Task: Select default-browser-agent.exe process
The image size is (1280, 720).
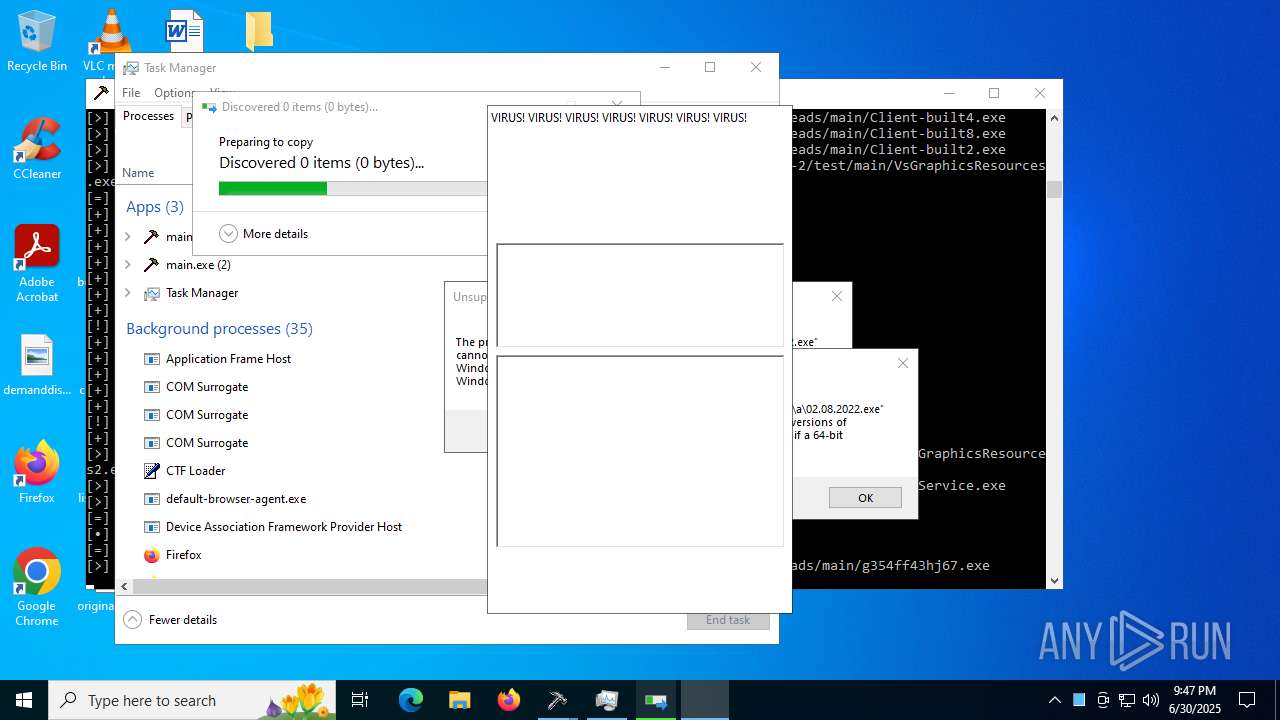Action: [236, 499]
